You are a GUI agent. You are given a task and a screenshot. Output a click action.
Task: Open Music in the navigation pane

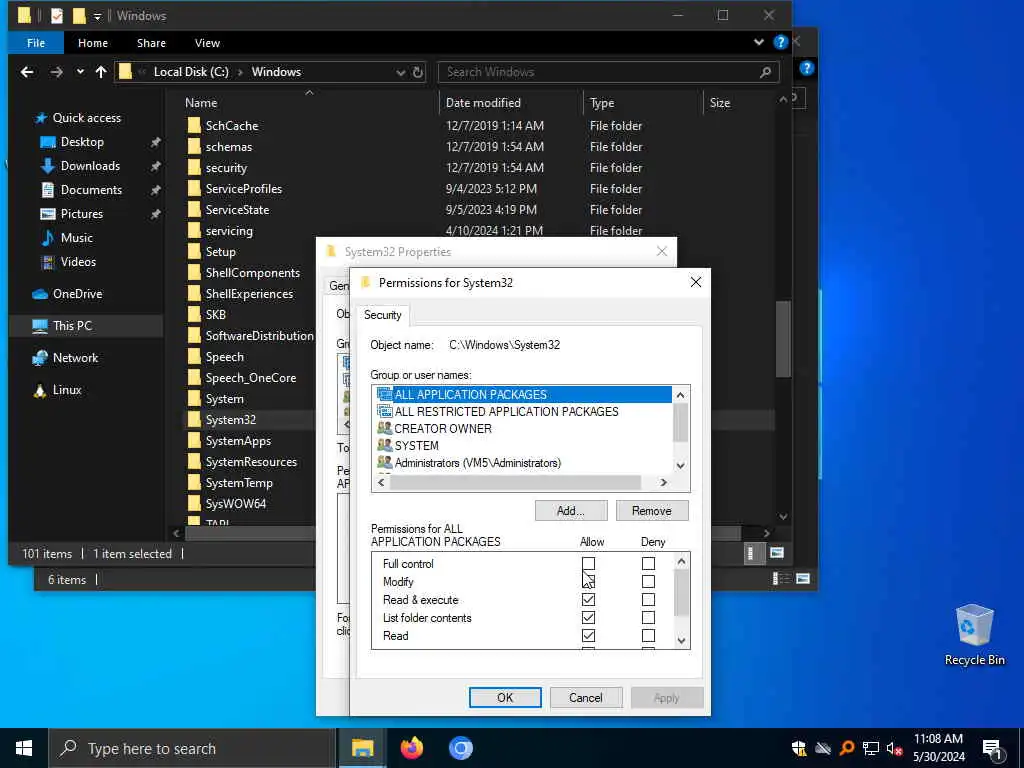click(x=76, y=238)
